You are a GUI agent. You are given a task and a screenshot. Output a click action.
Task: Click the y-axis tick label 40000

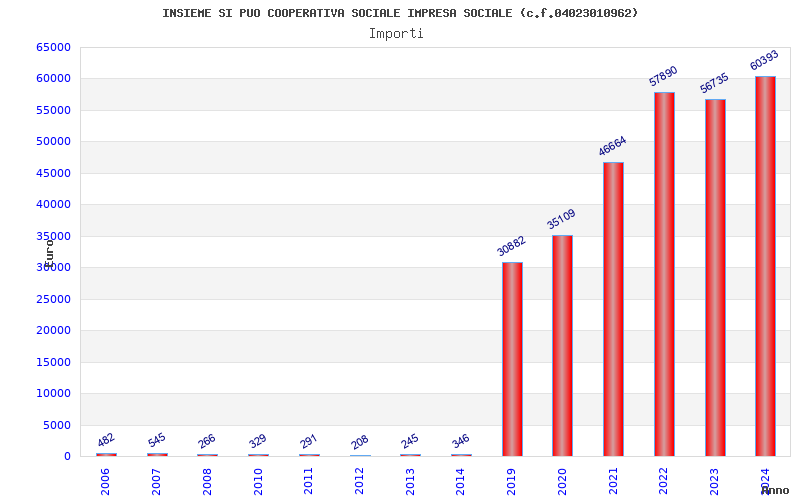point(54,205)
